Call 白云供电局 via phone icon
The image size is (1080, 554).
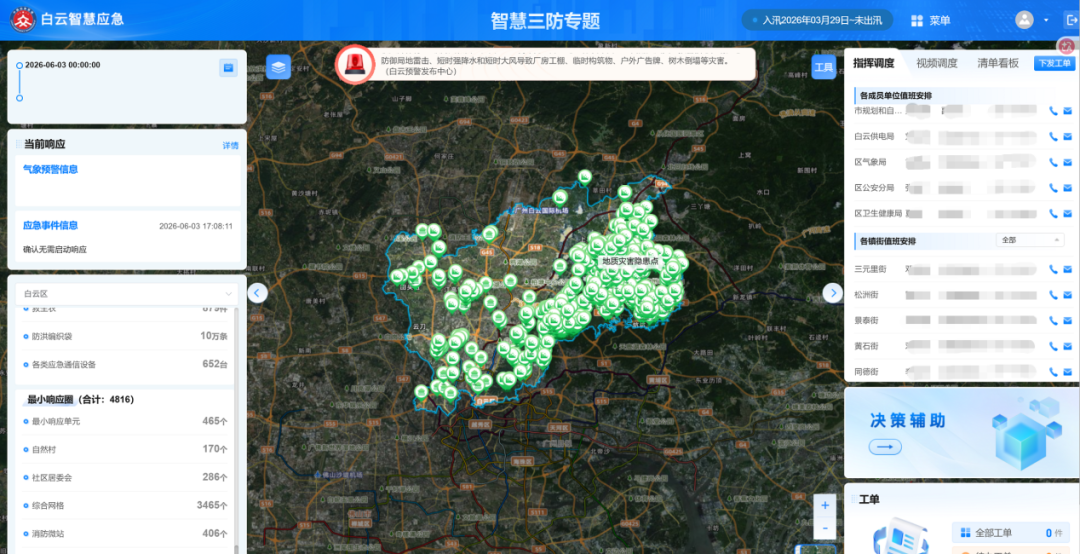pos(1053,136)
